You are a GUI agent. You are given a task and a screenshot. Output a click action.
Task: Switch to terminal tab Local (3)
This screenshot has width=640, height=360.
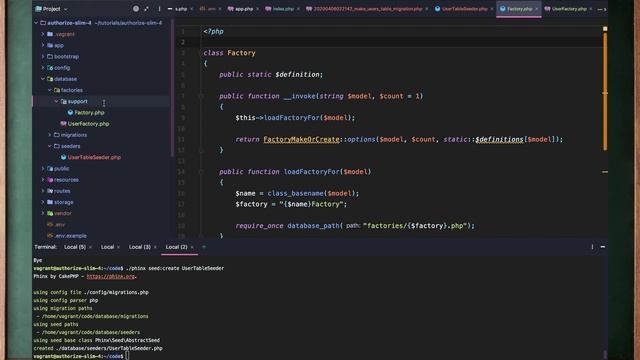tap(140, 247)
